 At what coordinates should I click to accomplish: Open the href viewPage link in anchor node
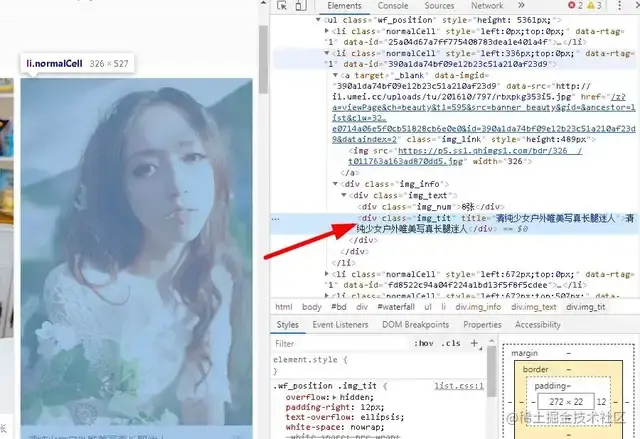(484, 118)
